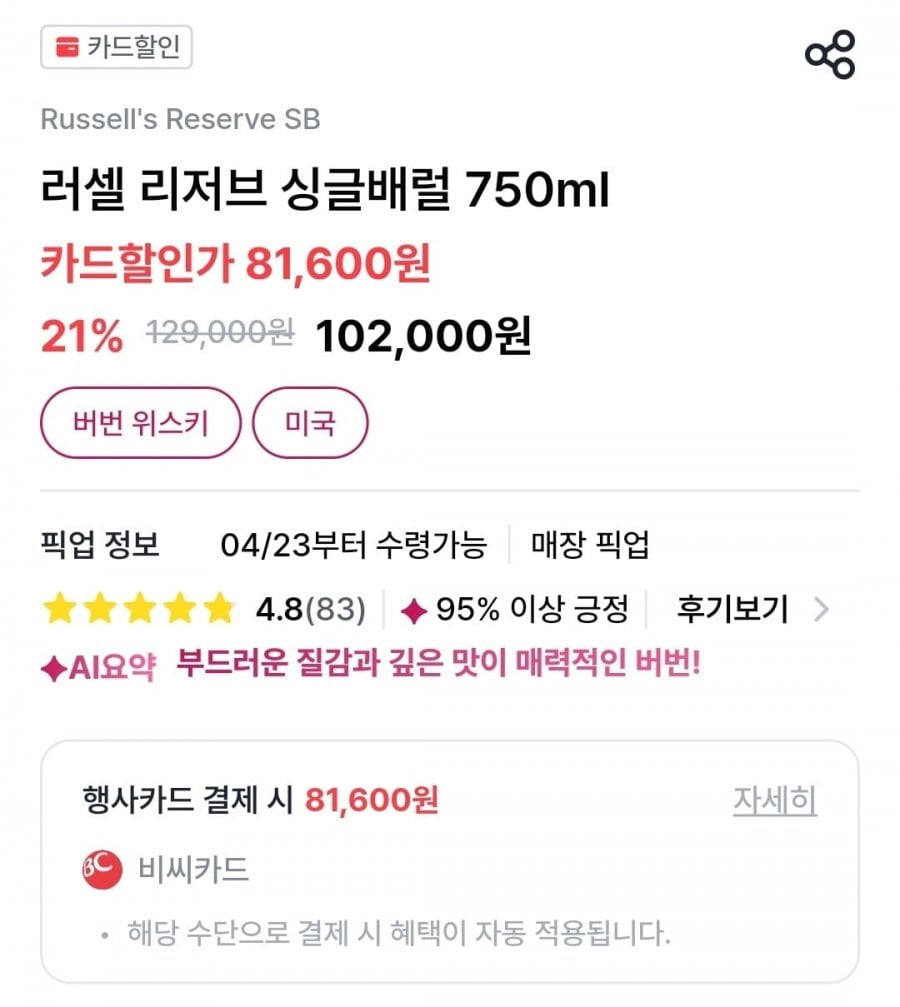Tap the 4.8 rating score
900x1007 pixels.
(280, 608)
